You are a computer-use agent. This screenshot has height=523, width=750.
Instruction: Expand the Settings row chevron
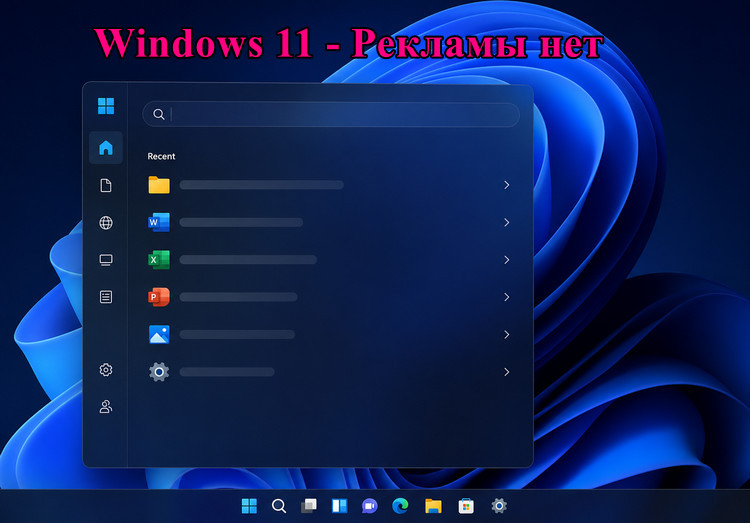point(507,372)
